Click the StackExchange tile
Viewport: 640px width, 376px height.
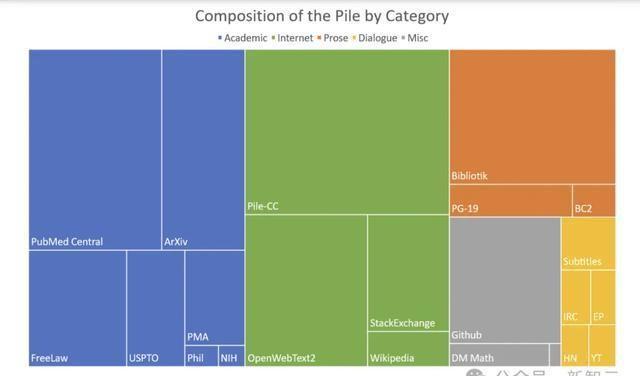408,273
